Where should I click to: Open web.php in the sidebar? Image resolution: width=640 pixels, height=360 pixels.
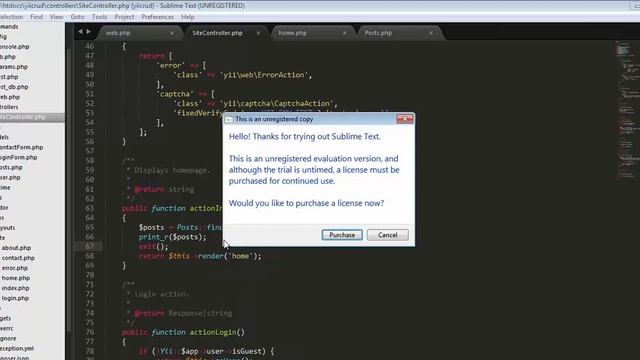click(x=10, y=97)
